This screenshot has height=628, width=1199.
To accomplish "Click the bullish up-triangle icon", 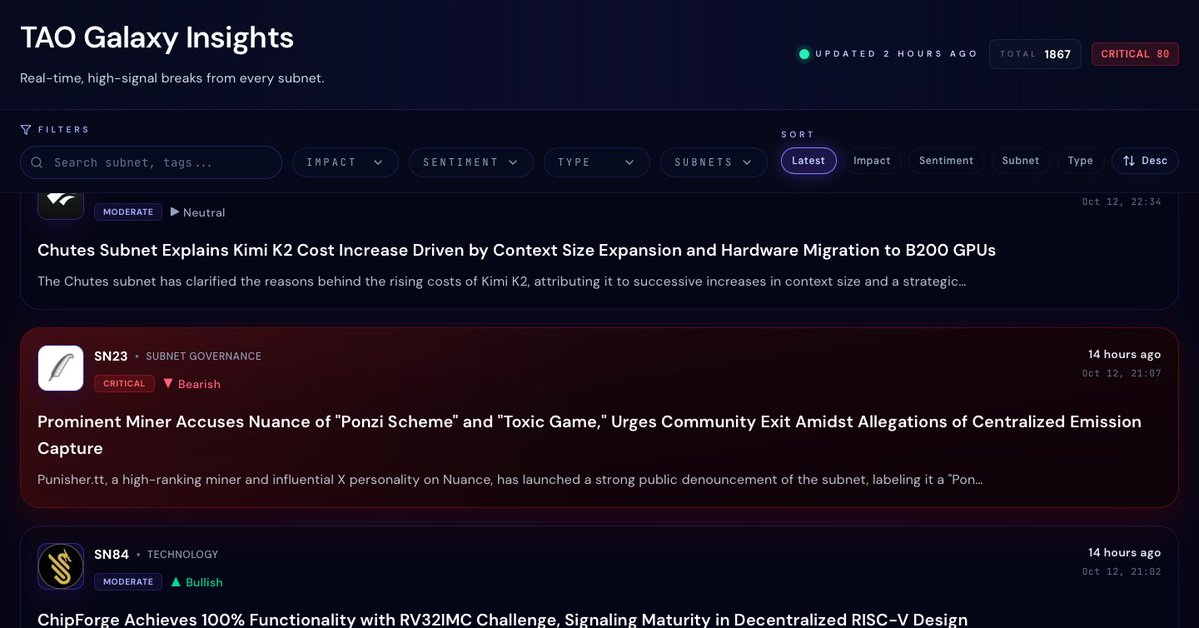I will point(176,582).
